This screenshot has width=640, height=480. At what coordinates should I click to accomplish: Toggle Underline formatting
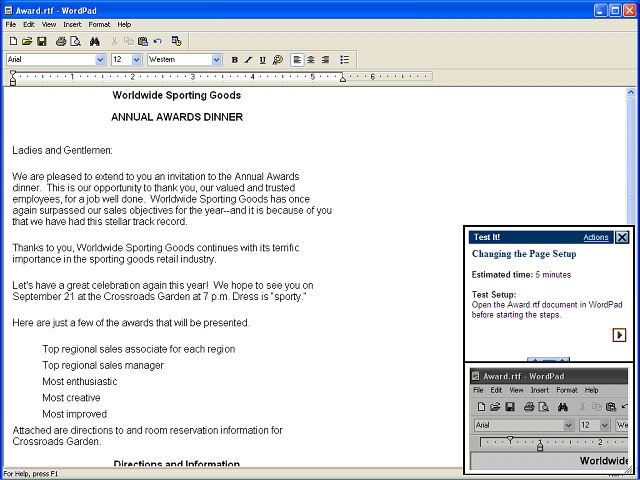tap(262, 60)
